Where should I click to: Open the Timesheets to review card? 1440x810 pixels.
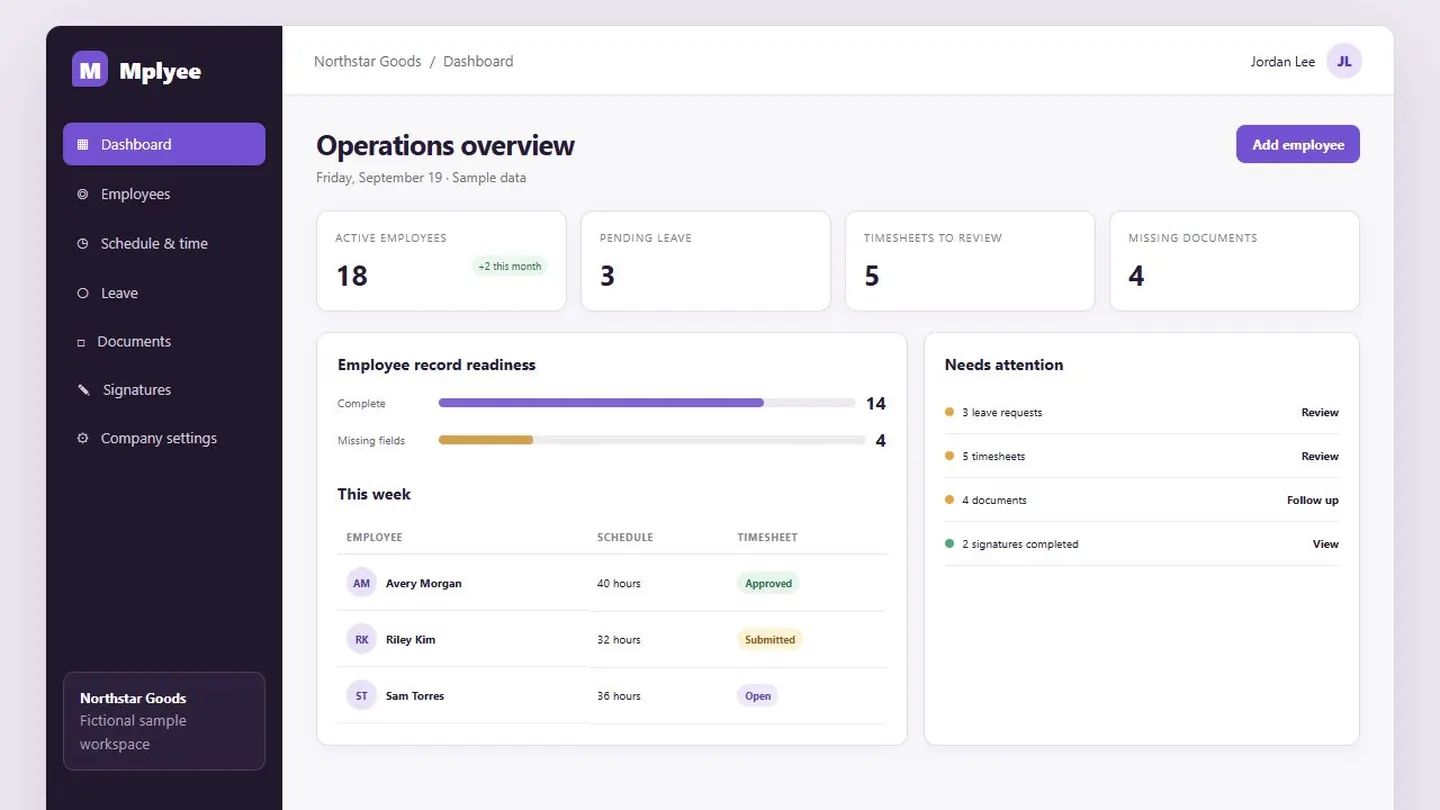click(x=970, y=261)
